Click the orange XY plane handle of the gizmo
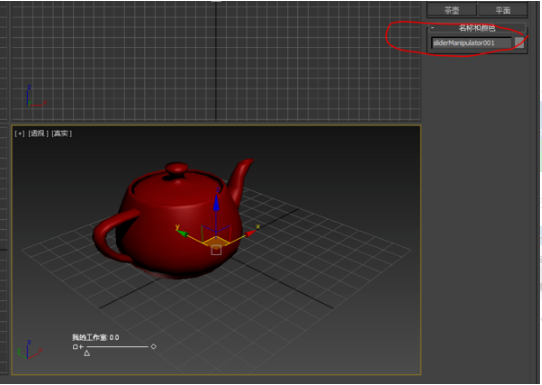The image size is (542, 385). coord(216,242)
